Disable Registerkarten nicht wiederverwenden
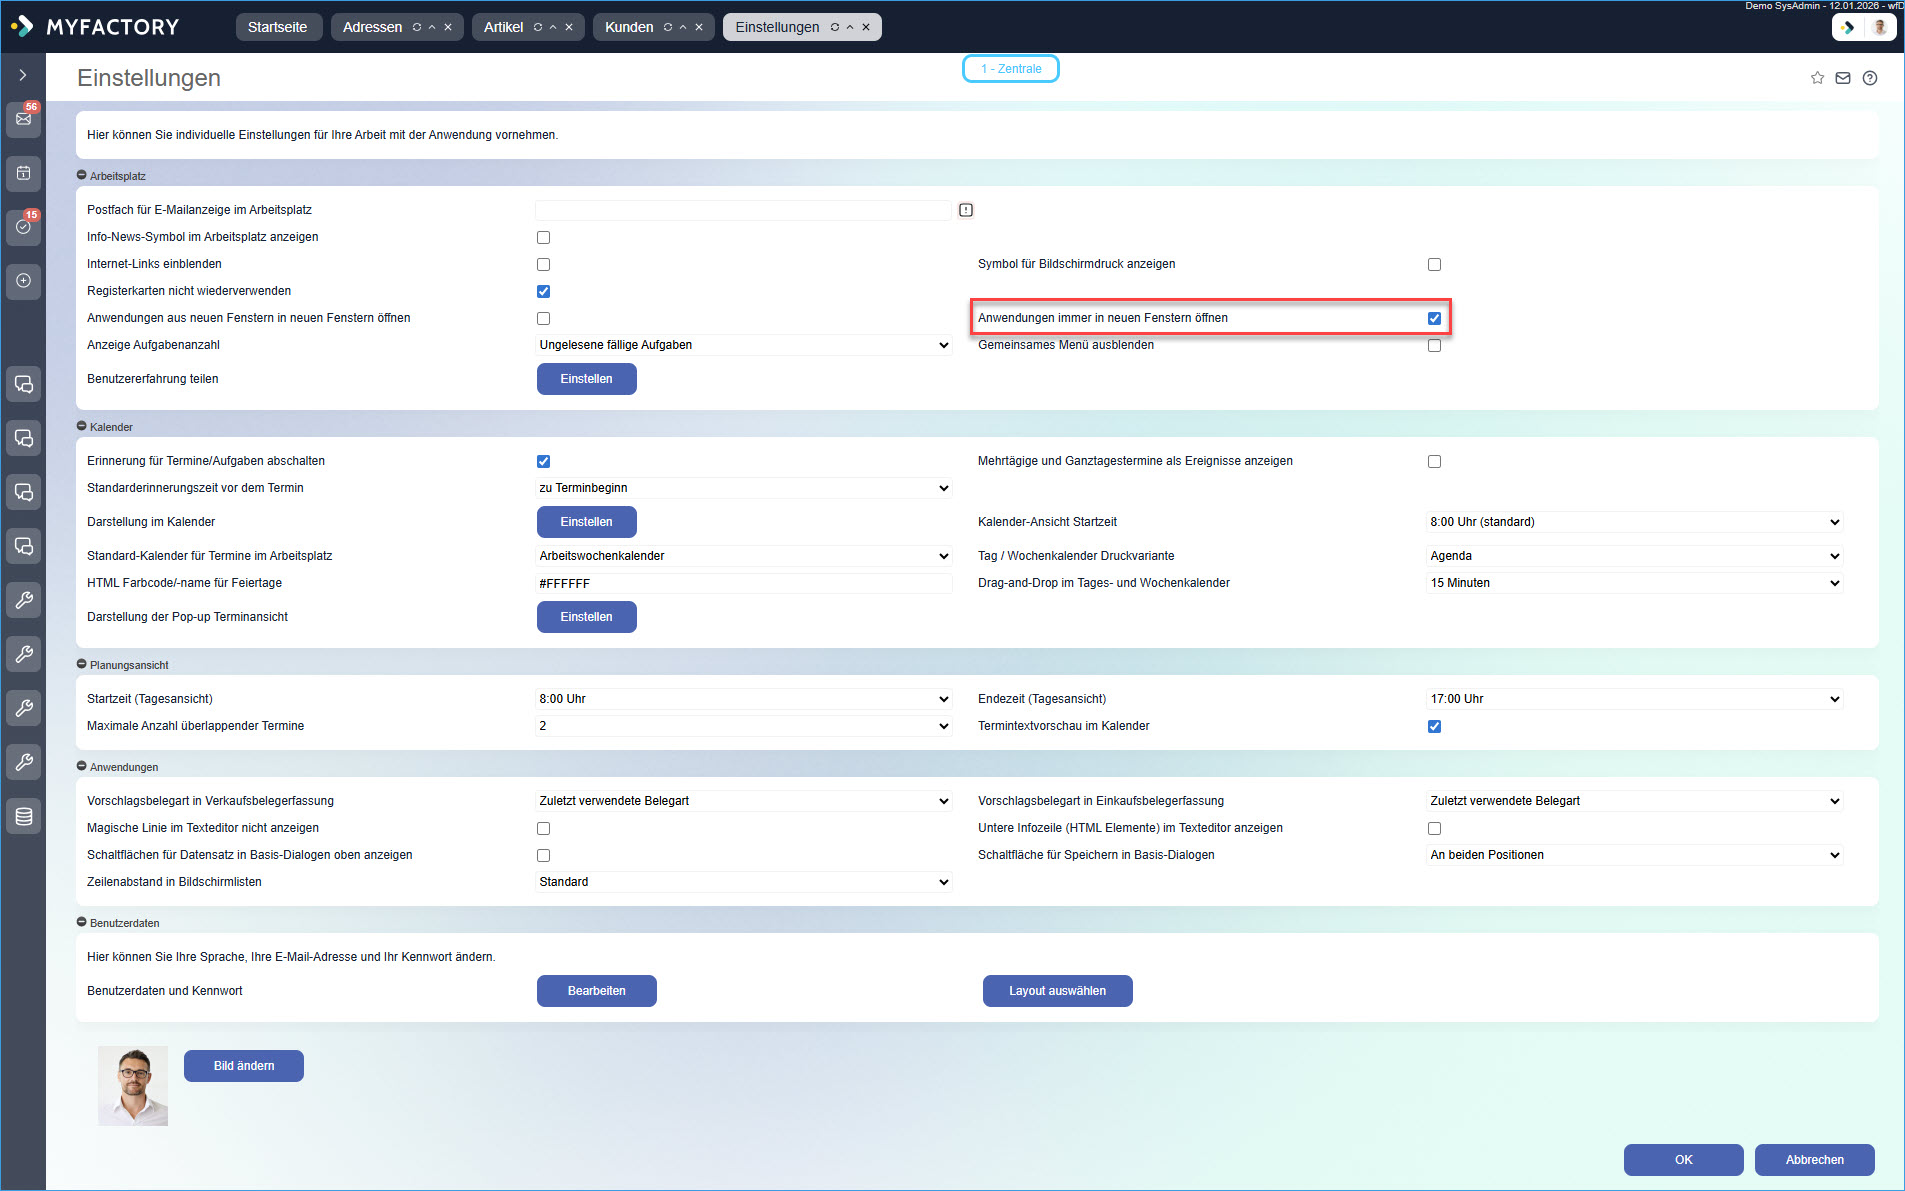This screenshot has height=1191, width=1905. (x=543, y=291)
